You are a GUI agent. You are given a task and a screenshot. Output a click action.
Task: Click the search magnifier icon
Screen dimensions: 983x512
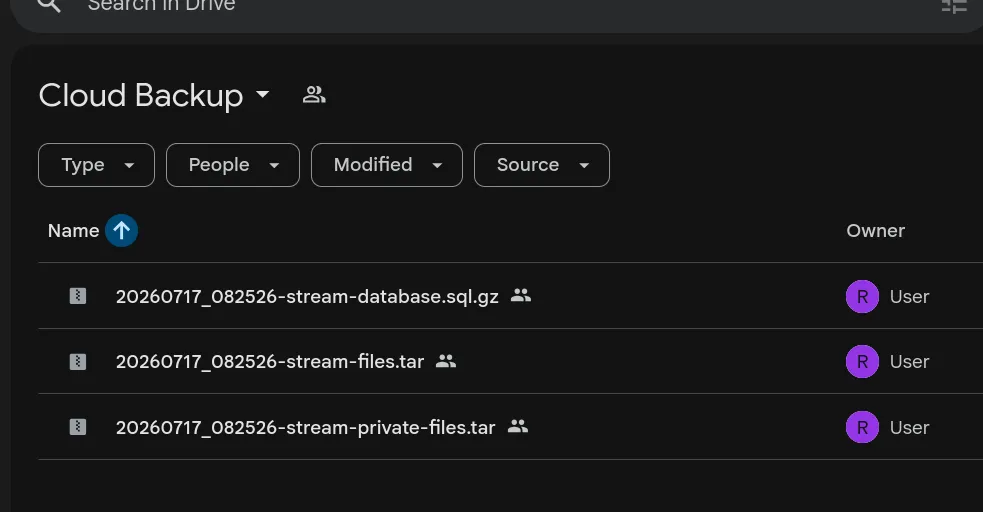click(49, 5)
